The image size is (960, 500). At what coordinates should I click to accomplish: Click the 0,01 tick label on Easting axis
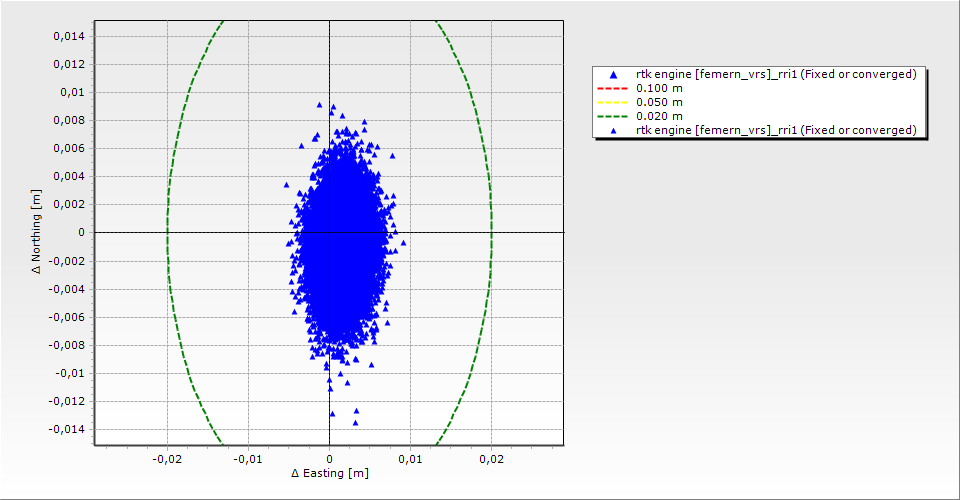(410, 459)
